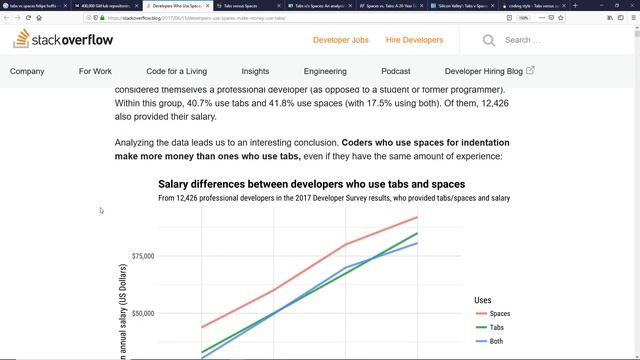Click bold text 'Coders who use spaces for indentation'

[x=425, y=142]
